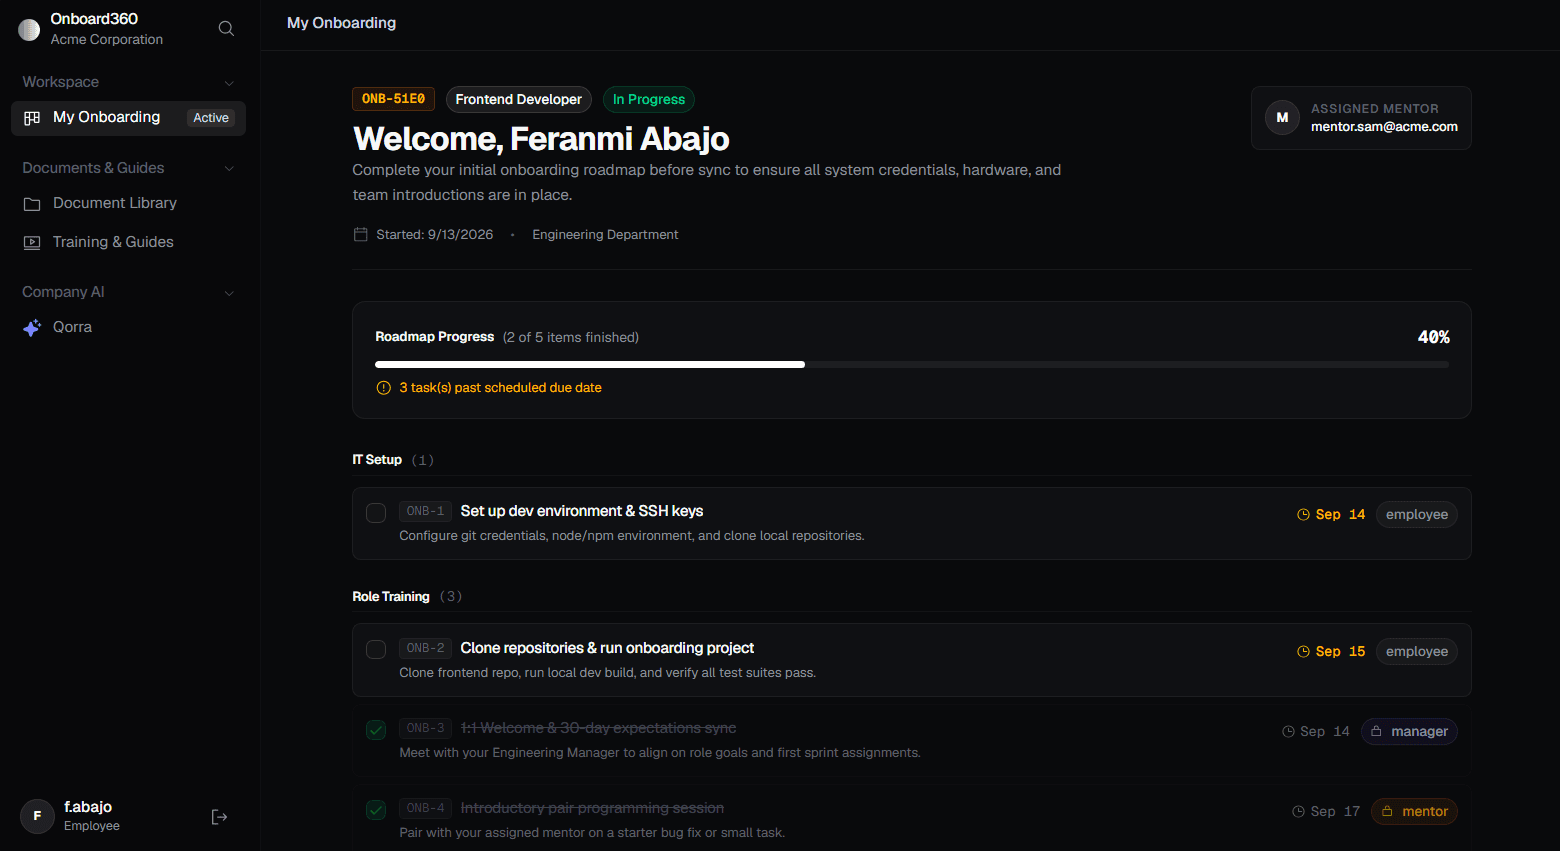Go to Training & Guides

tap(128, 242)
